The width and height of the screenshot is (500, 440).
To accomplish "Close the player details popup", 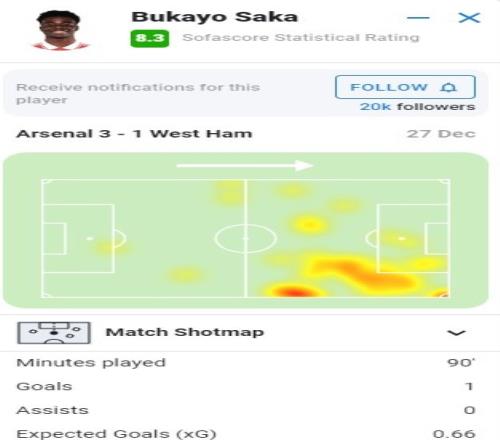I will click(469, 18).
